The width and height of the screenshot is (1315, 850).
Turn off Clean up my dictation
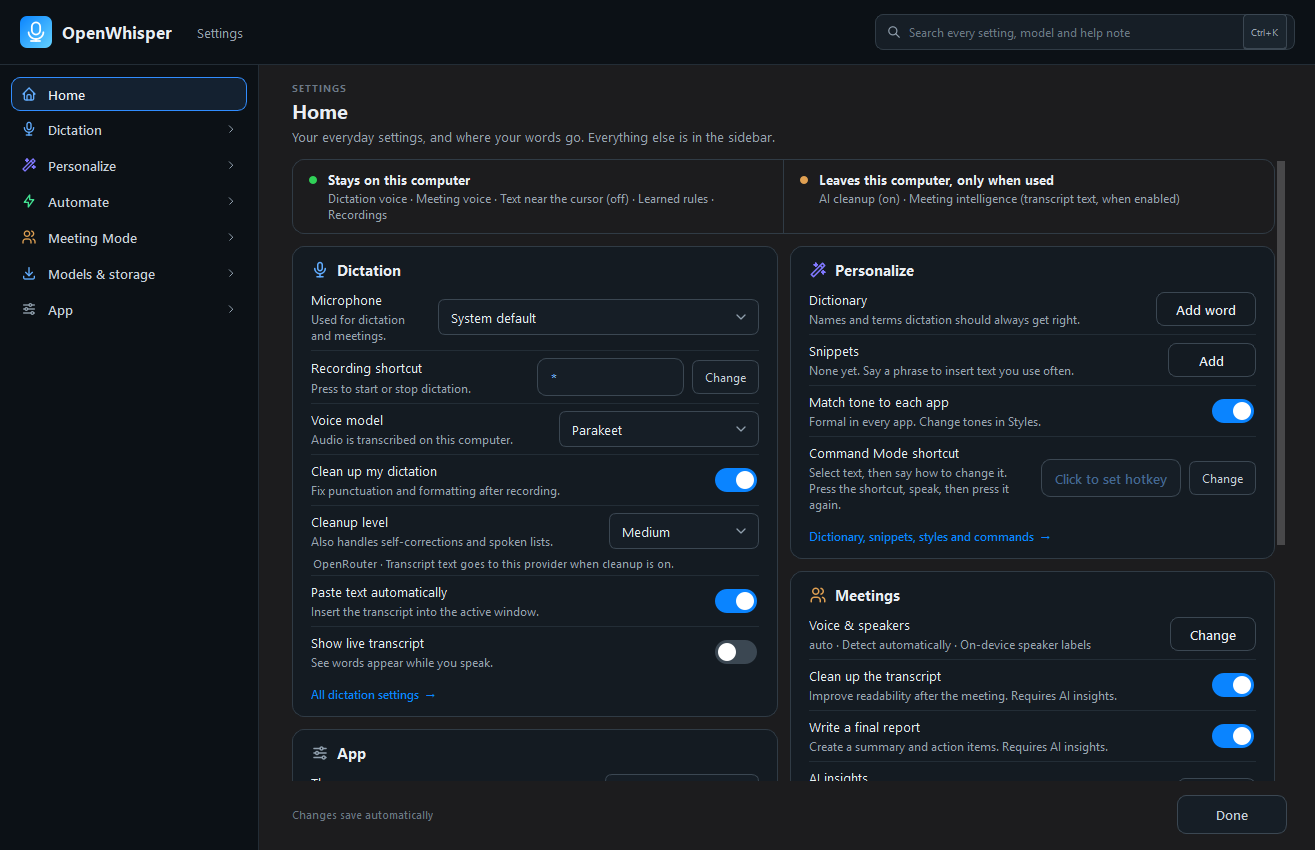(736, 480)
